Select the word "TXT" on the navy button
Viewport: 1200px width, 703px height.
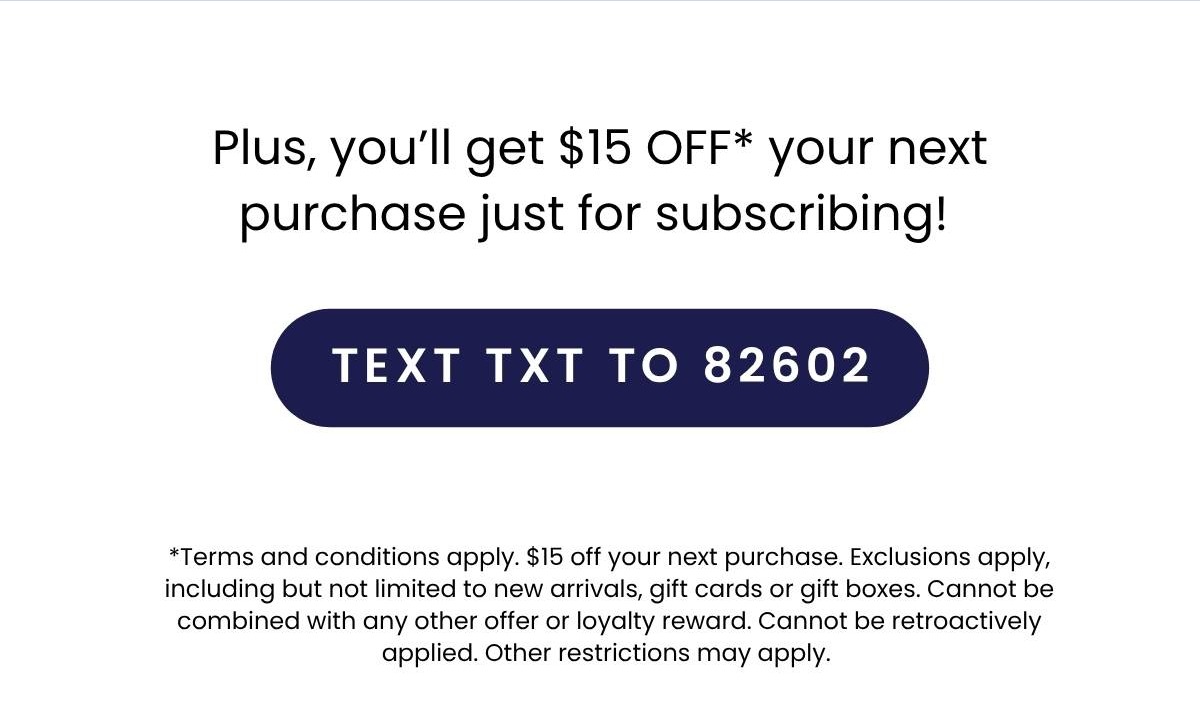pos(535,366)
